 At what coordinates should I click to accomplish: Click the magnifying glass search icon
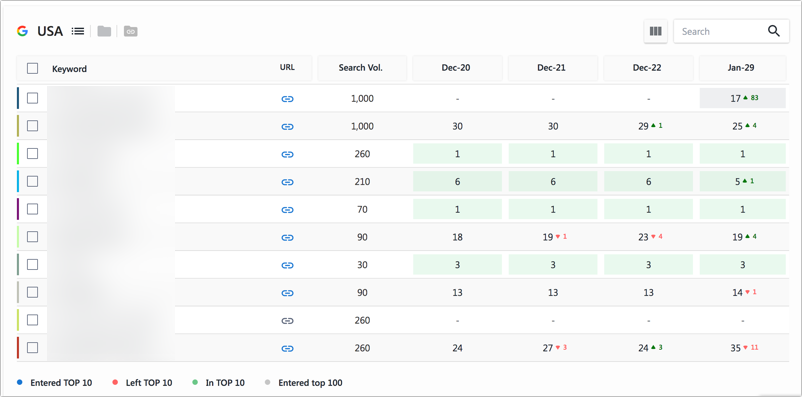774,31
